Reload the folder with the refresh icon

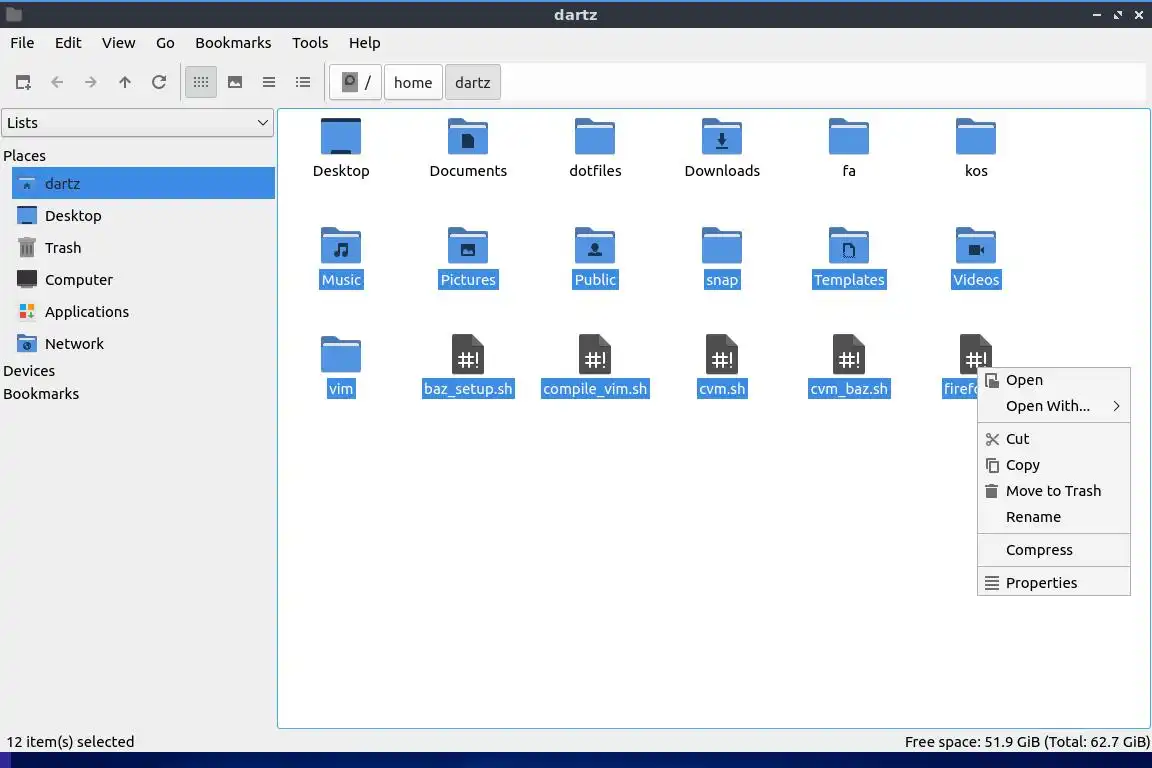(x=159, y=82)
